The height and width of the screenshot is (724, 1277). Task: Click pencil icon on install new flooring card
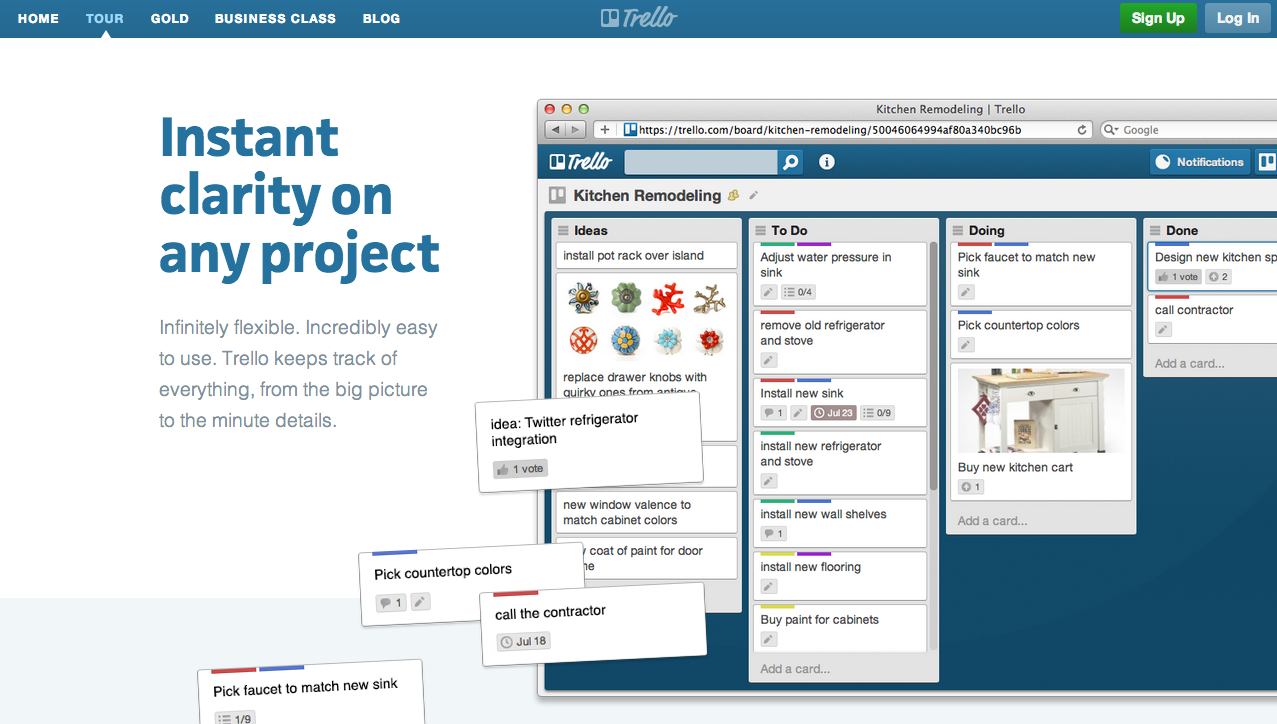pos(769,587)
